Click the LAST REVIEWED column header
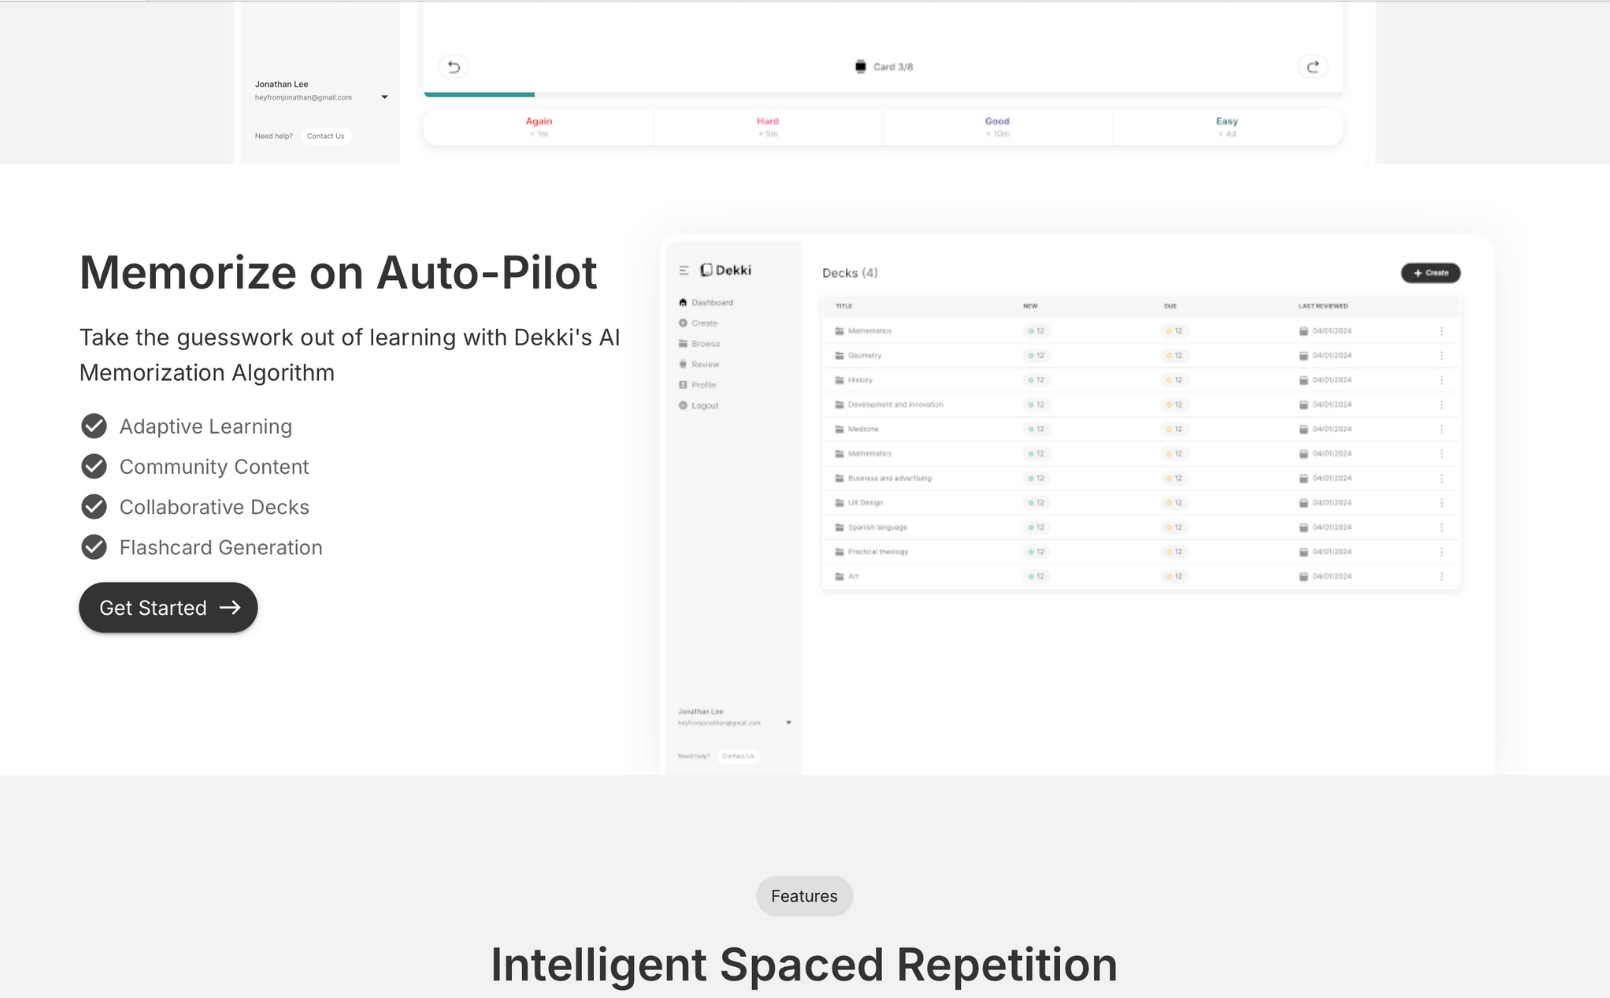 (1323, 306)
